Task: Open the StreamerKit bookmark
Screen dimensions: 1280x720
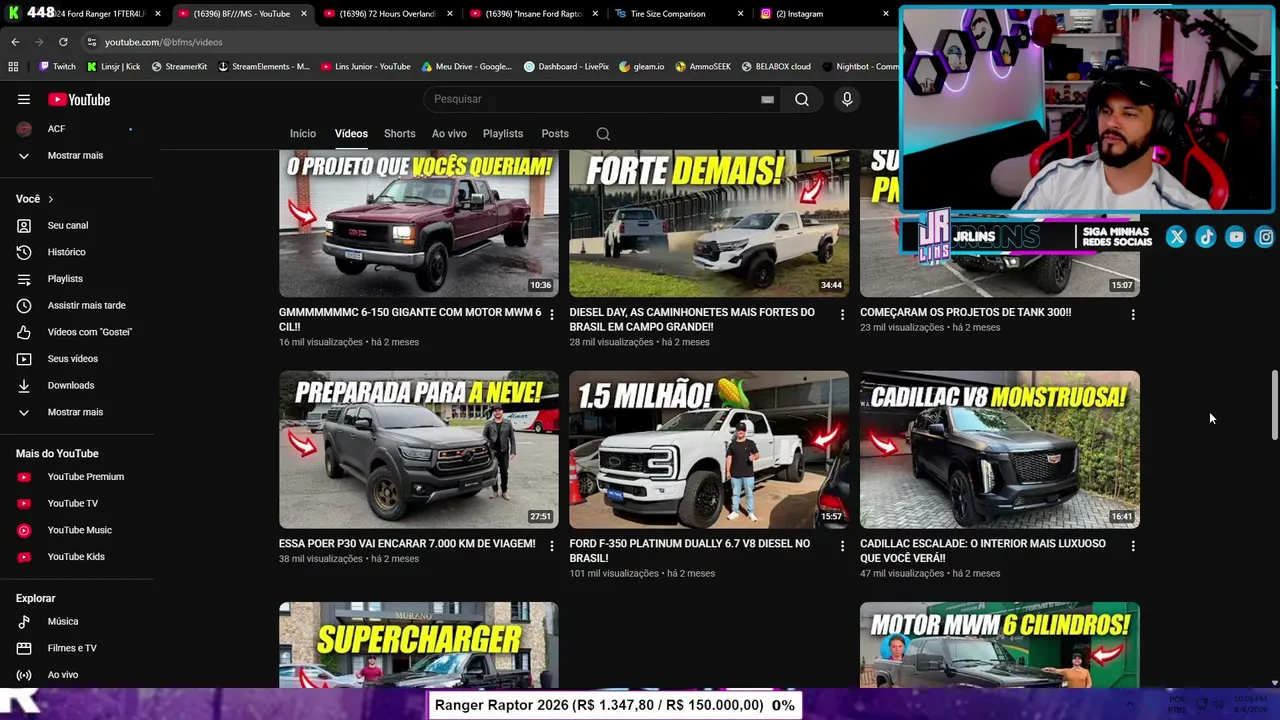Action: (x=179, y=67)
